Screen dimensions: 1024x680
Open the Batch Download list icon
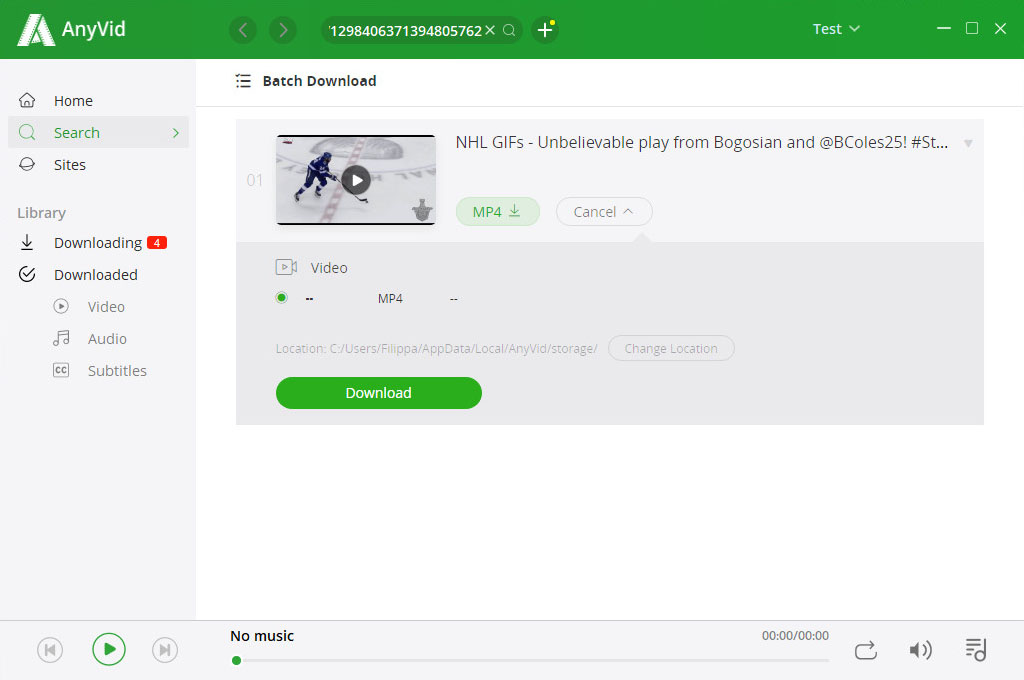click(243, 81)
